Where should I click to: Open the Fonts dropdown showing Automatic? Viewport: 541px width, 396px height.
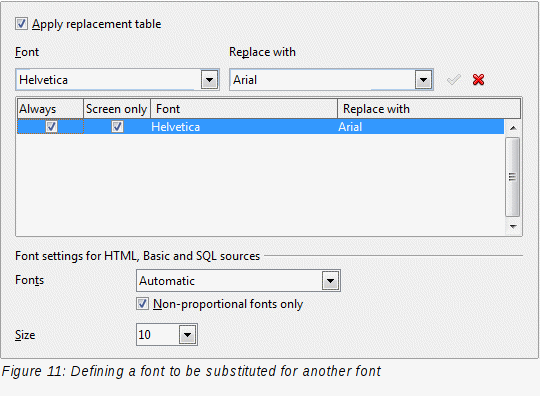click(331, 281)
